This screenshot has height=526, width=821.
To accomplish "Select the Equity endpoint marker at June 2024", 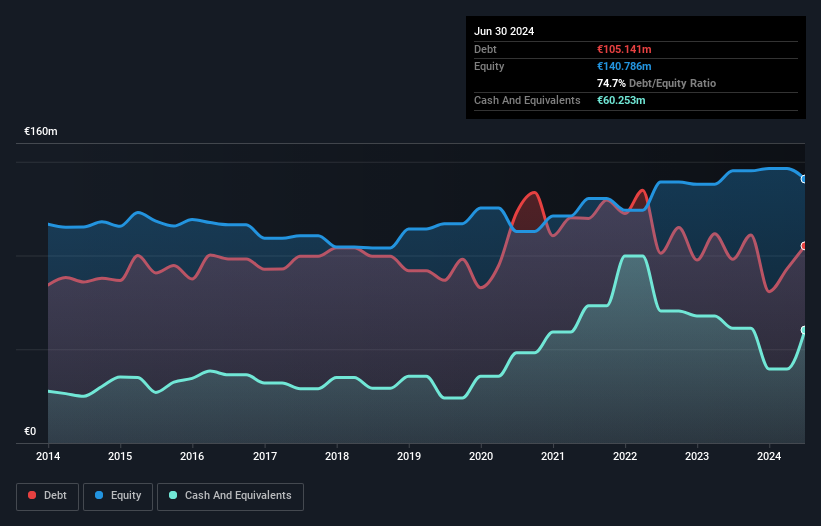I will [804, 179].
